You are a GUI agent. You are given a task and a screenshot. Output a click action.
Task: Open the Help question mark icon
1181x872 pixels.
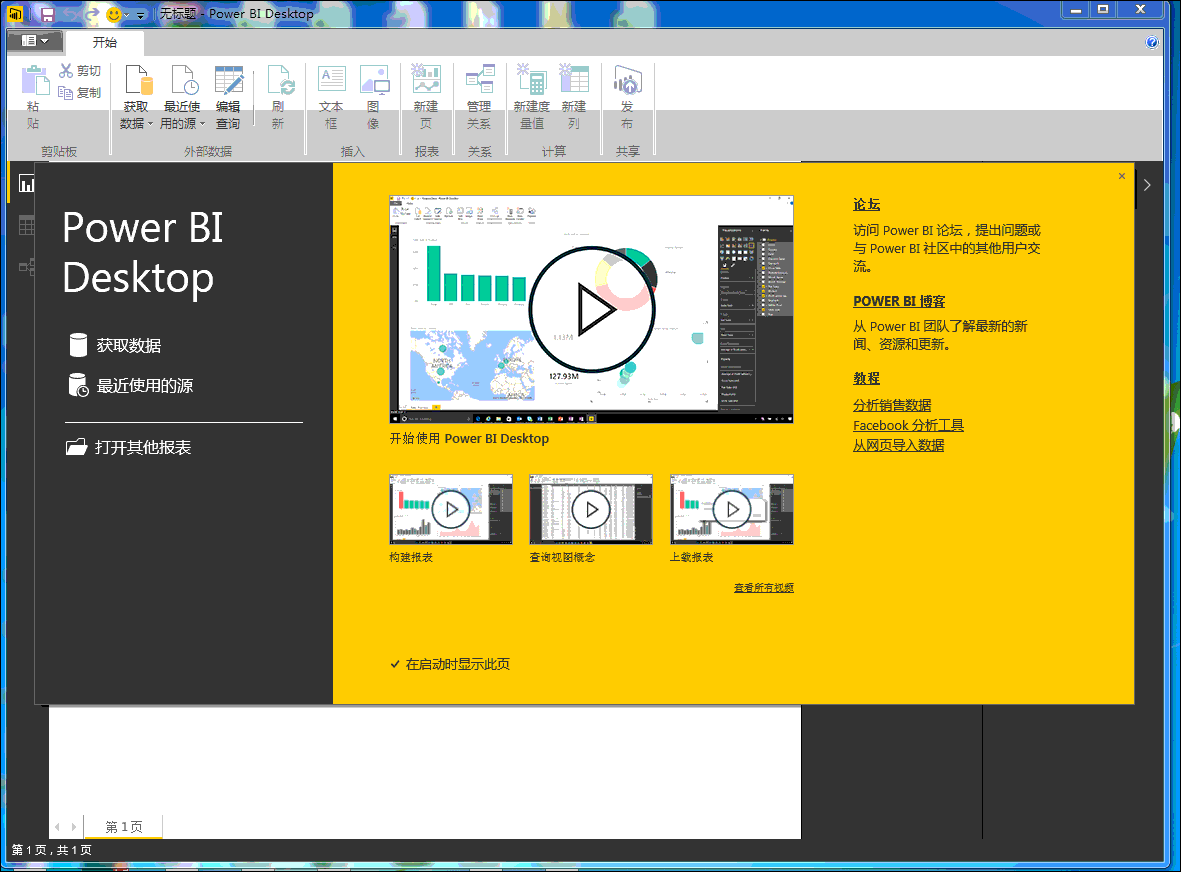1152,42
